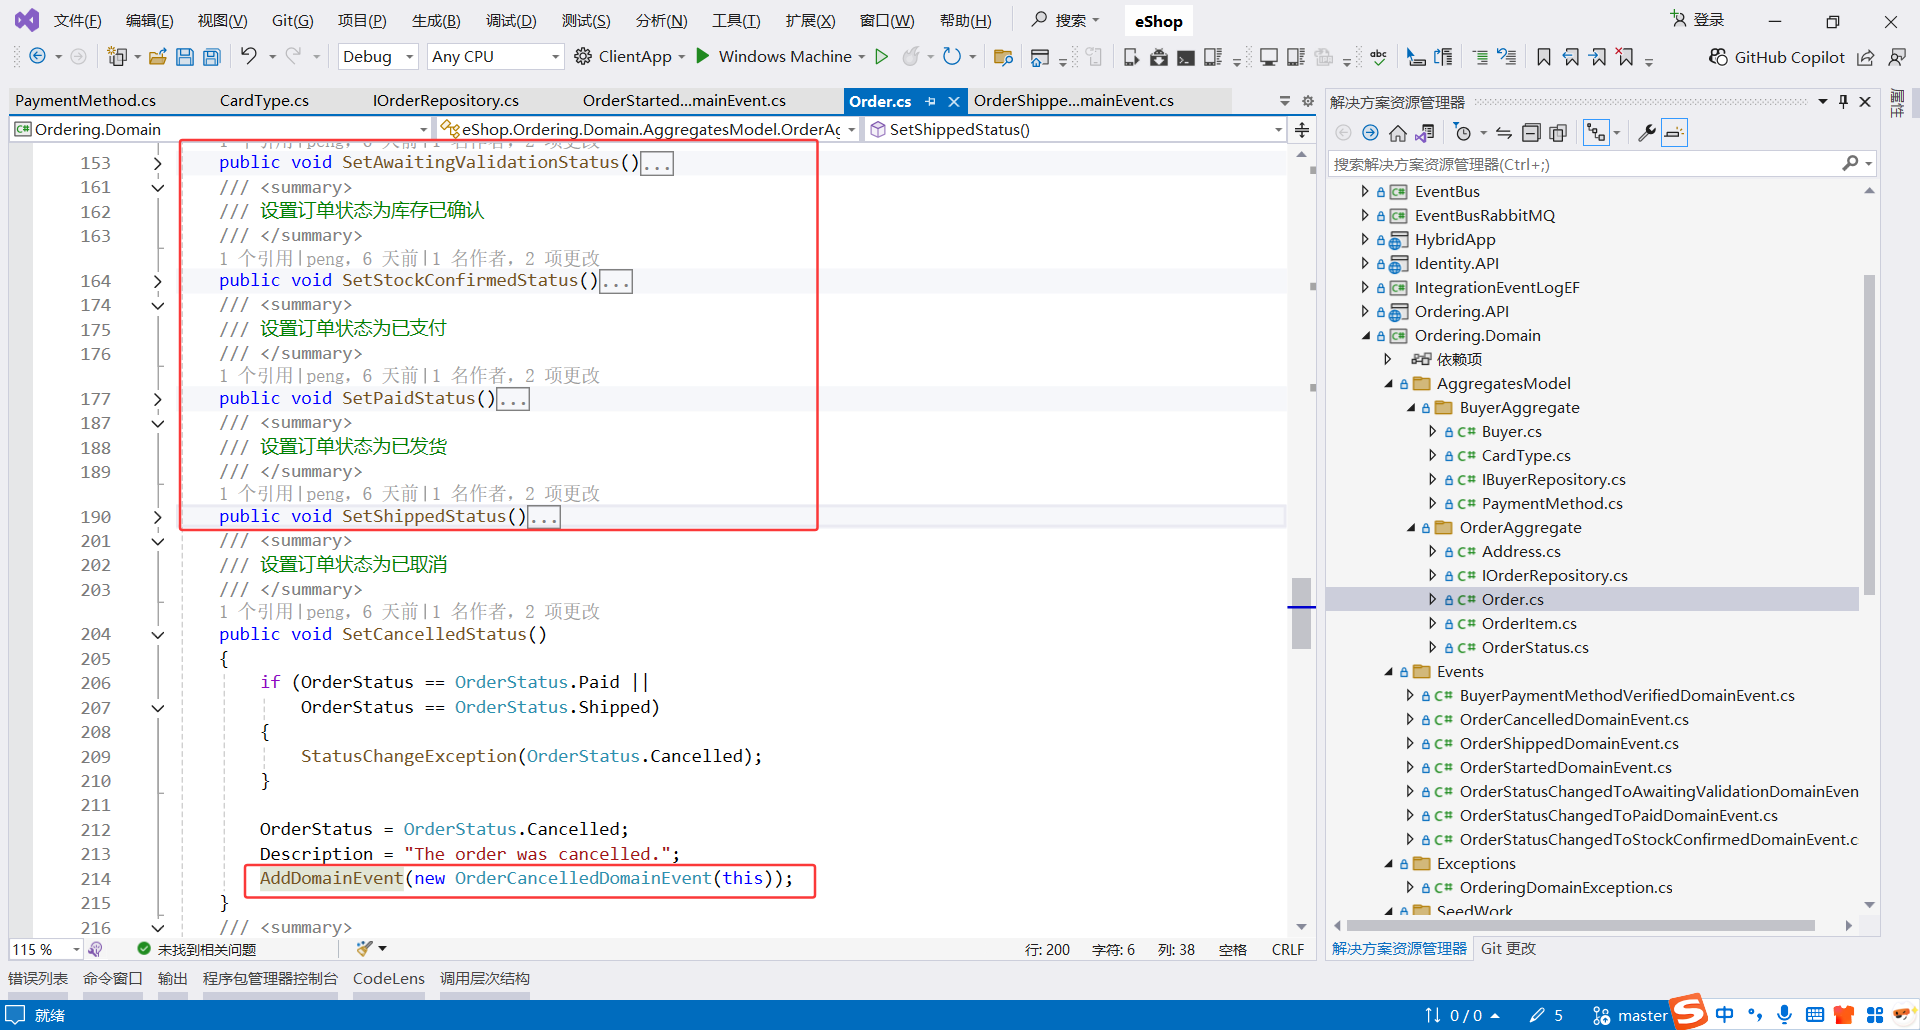
Task: Click the Share icon beside GitHub Copilot
Action: tap(1866, 57)
